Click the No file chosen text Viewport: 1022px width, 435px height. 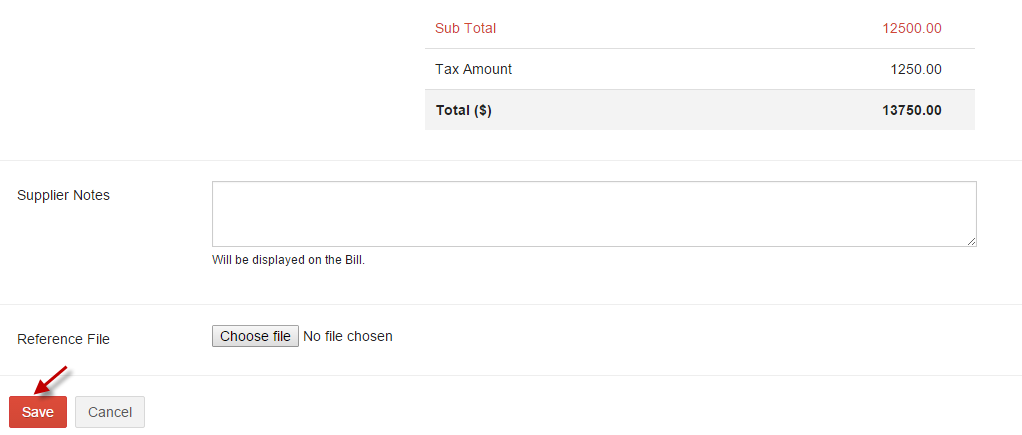click(x=348, y=336)
